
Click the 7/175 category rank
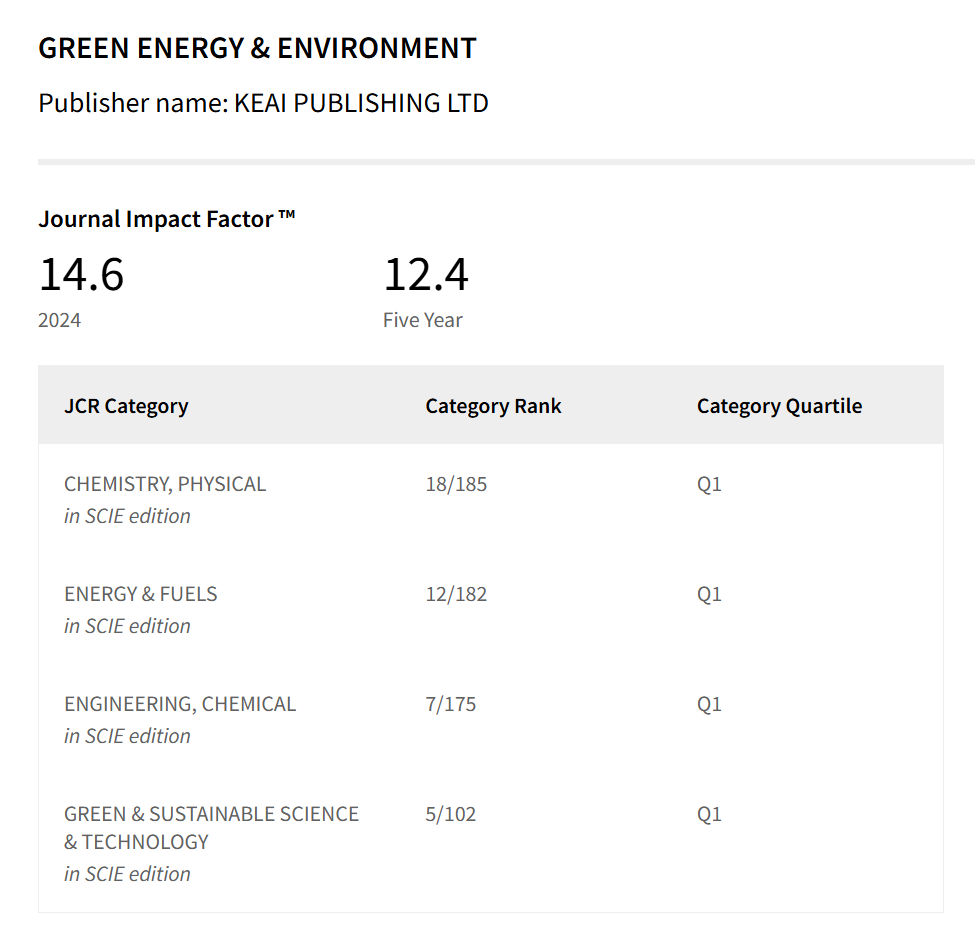pyautogui.click(x=451, y=704)
